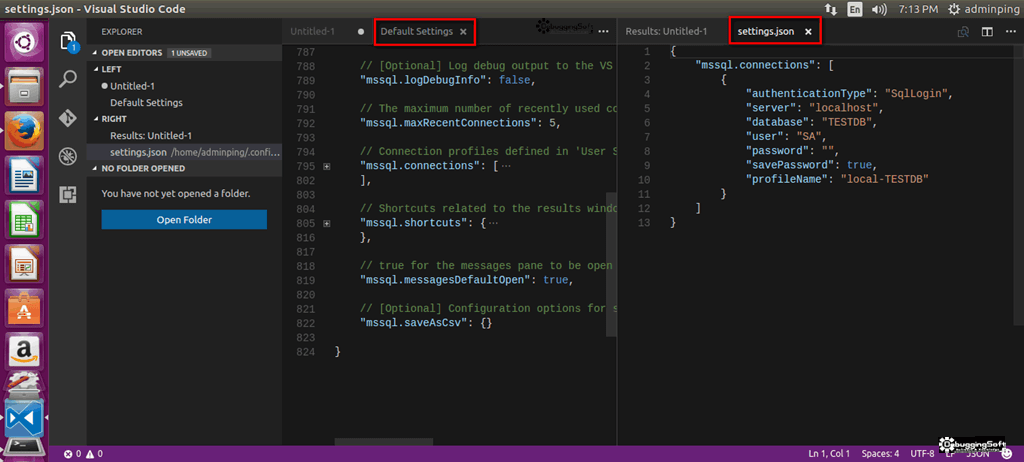Collapse the LEFT editor group list
This screenshot has height=462, width=1024.
111,69
